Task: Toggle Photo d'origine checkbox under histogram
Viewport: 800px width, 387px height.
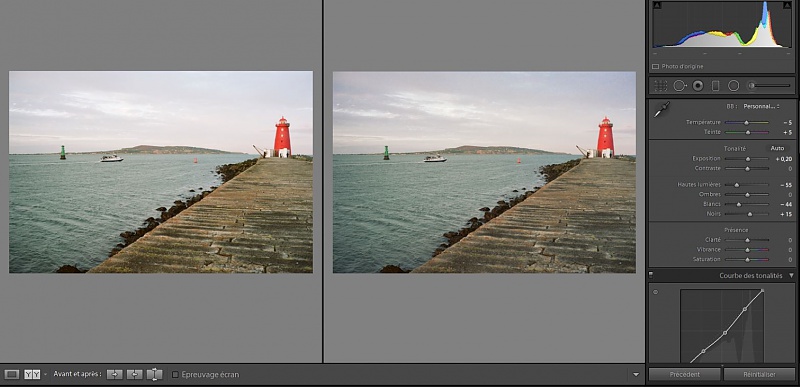Action: point(656,67)
